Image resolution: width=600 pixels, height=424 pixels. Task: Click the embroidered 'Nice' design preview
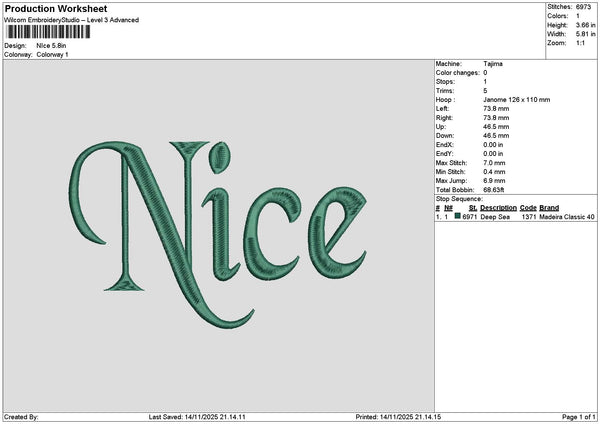pos(218,234)
